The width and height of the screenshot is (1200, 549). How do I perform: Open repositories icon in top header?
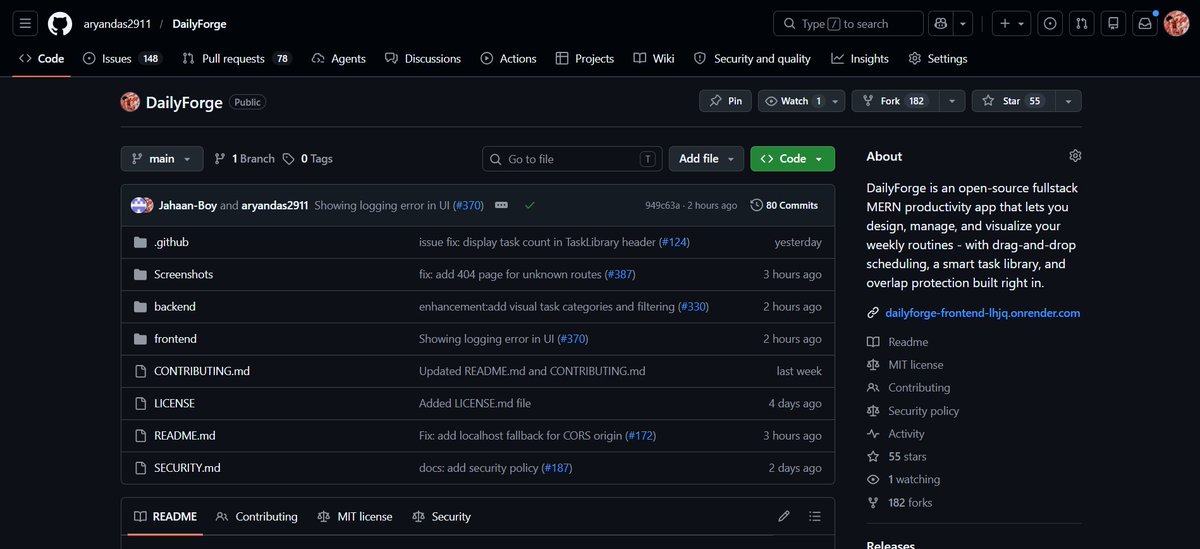(x=1113, y=24)
